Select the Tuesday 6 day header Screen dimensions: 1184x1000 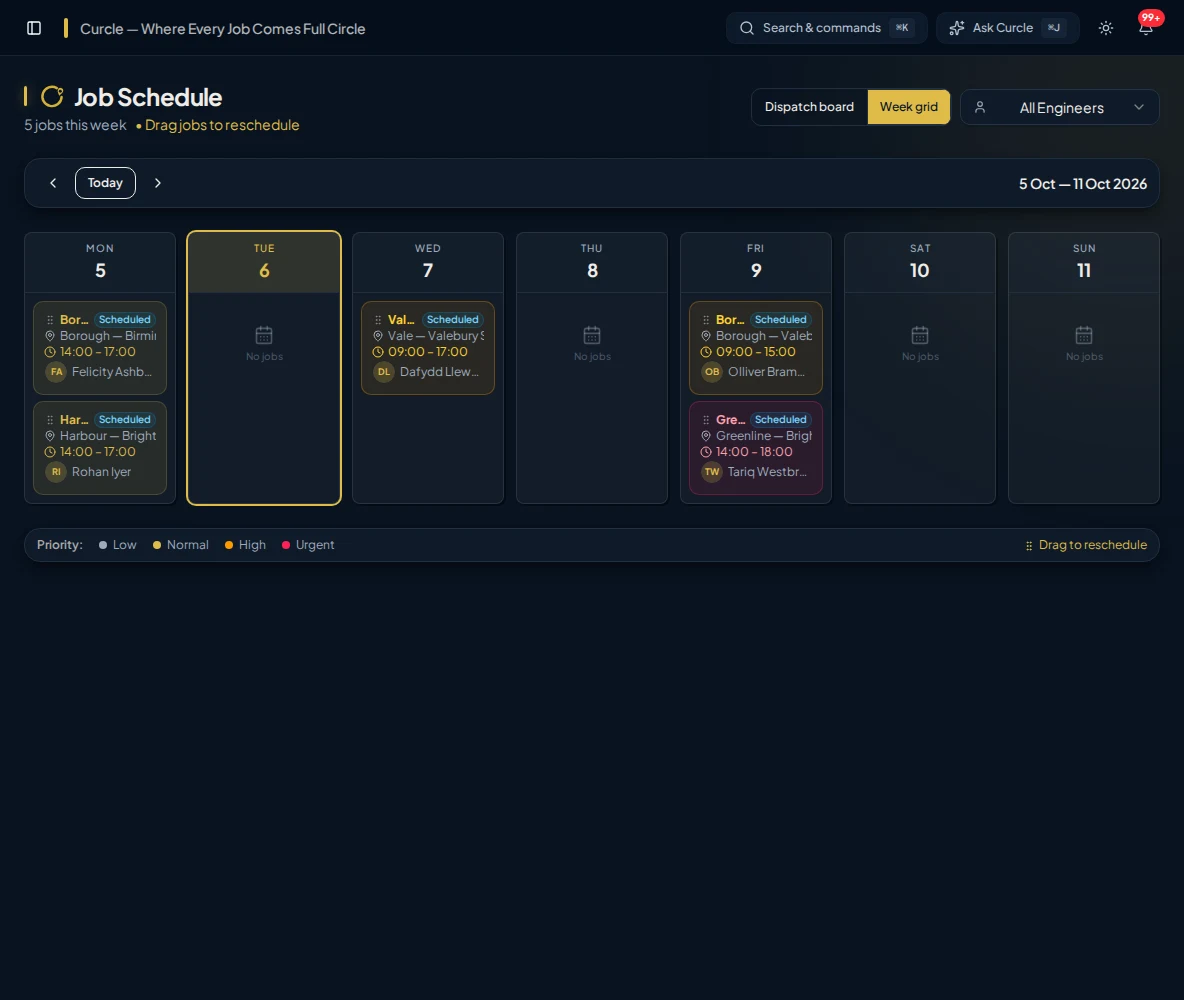[x=264, y=262]
